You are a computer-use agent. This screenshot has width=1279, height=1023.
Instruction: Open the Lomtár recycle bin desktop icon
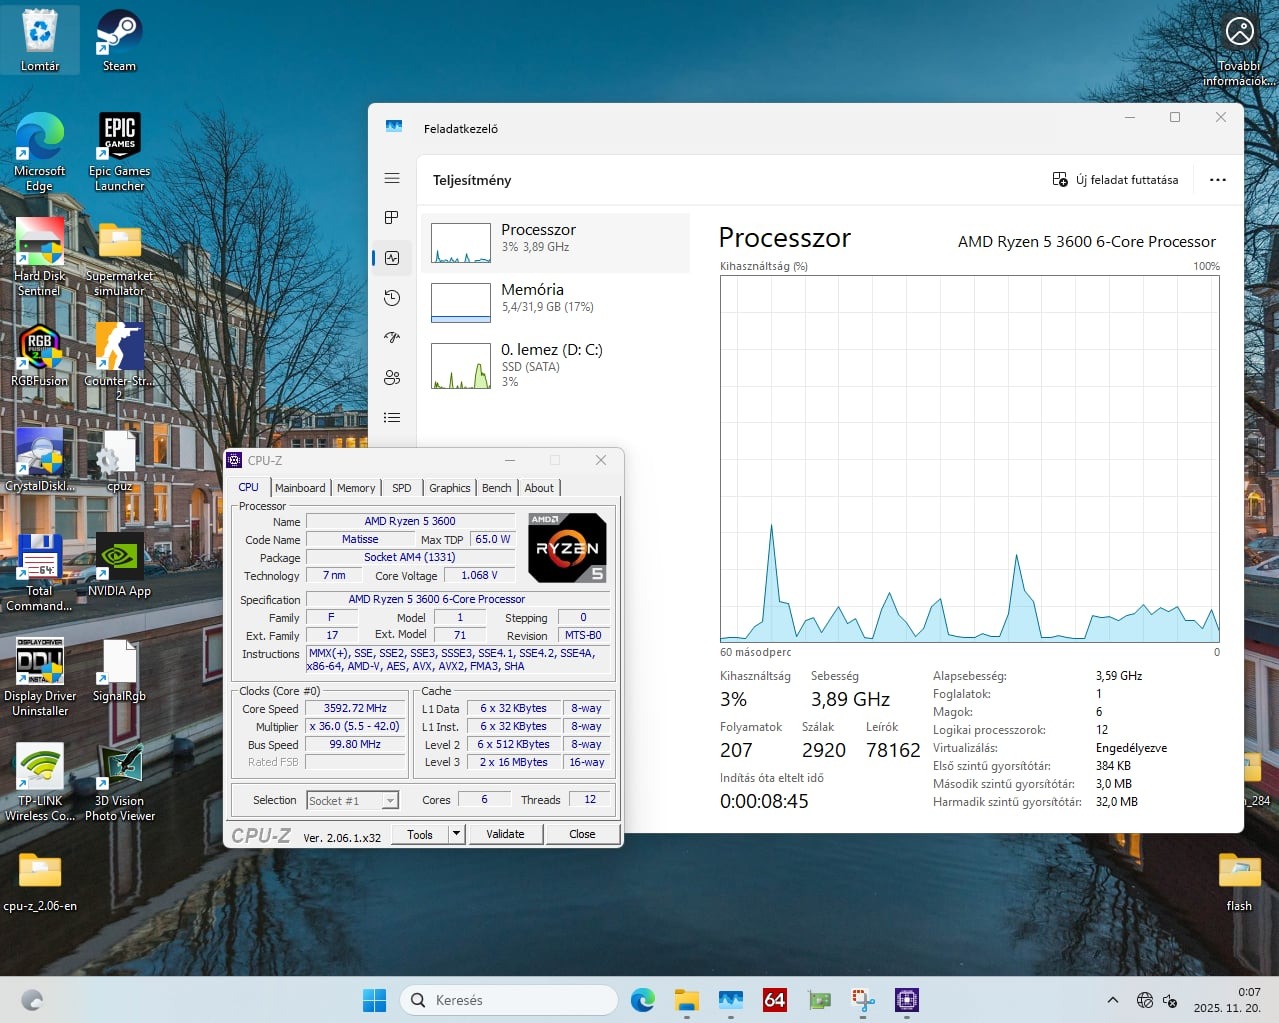coord(40,40)
